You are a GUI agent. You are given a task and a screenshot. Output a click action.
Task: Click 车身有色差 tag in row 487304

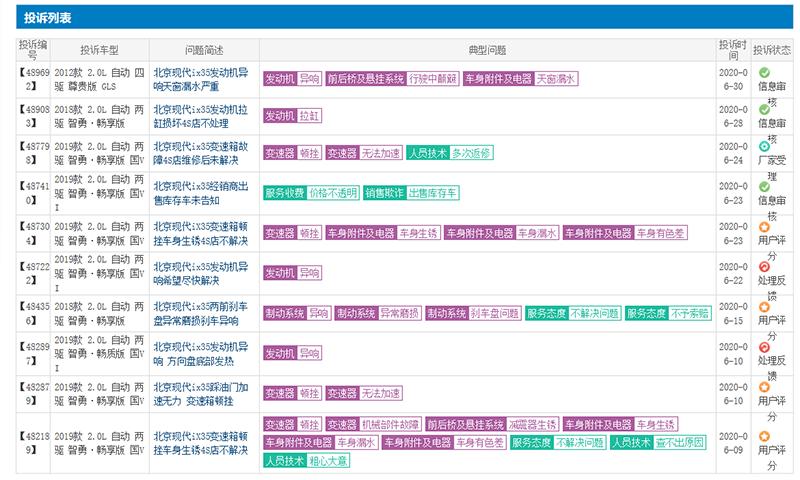point(626,233)
